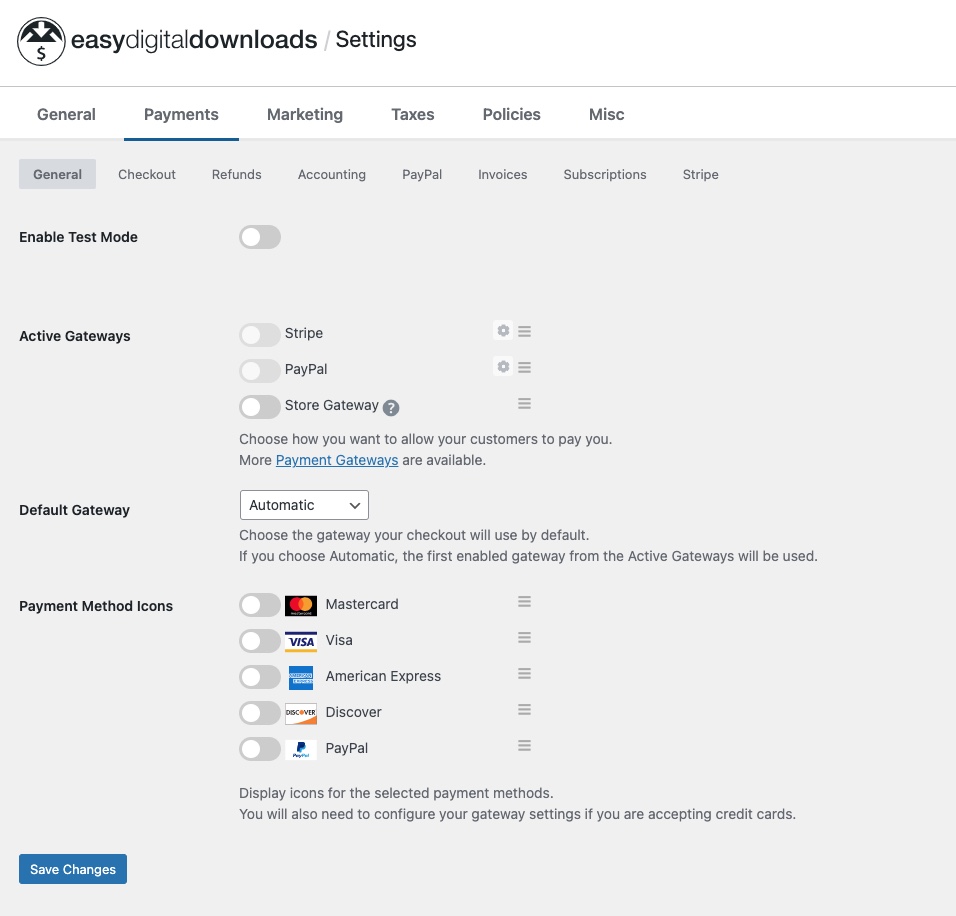Open the Policies tab

(x=512, y=114)
